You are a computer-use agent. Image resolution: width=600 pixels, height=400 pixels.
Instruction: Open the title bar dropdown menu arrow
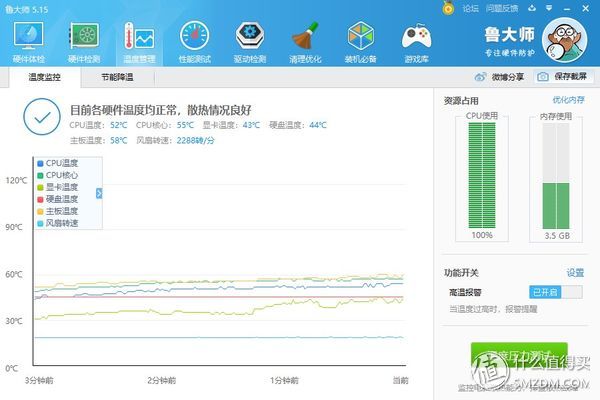[x=549, y=8]
